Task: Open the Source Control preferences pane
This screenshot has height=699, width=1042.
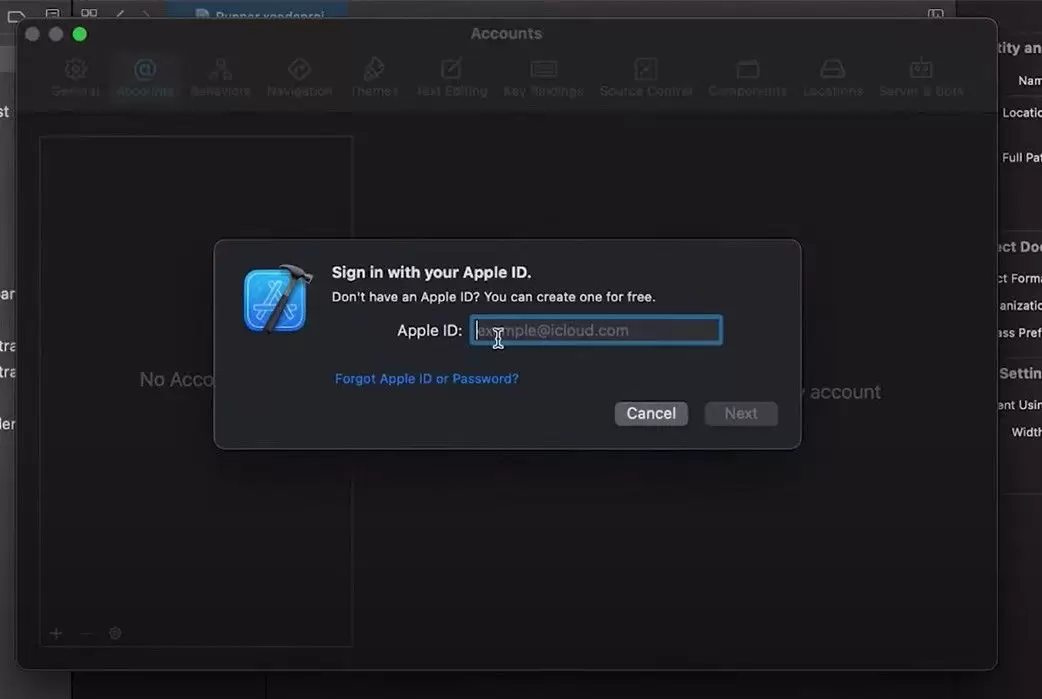Action: click(645, 75)
